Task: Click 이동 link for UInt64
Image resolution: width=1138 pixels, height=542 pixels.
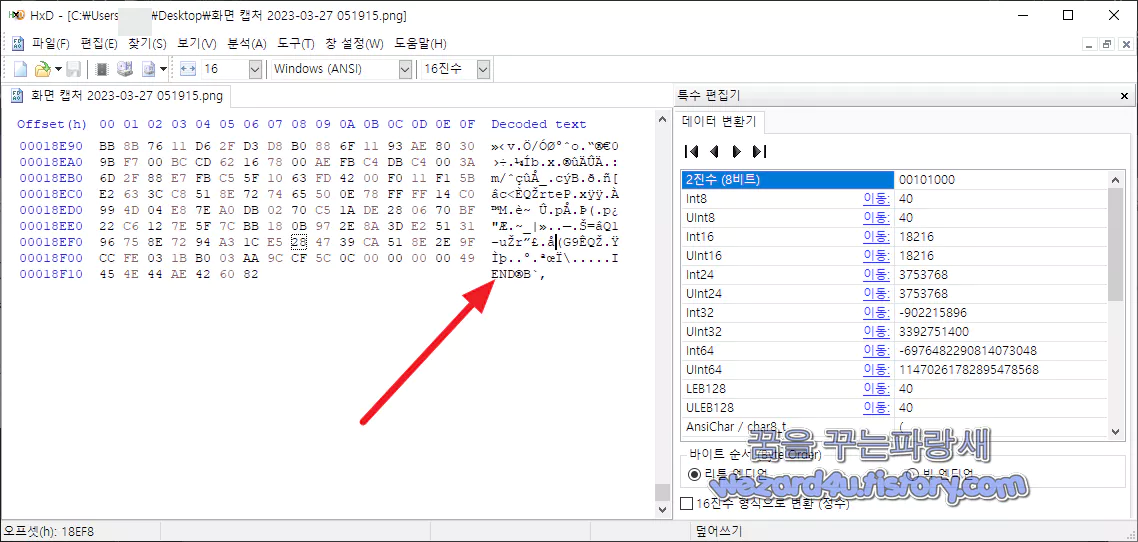Action: pos(877,369)
